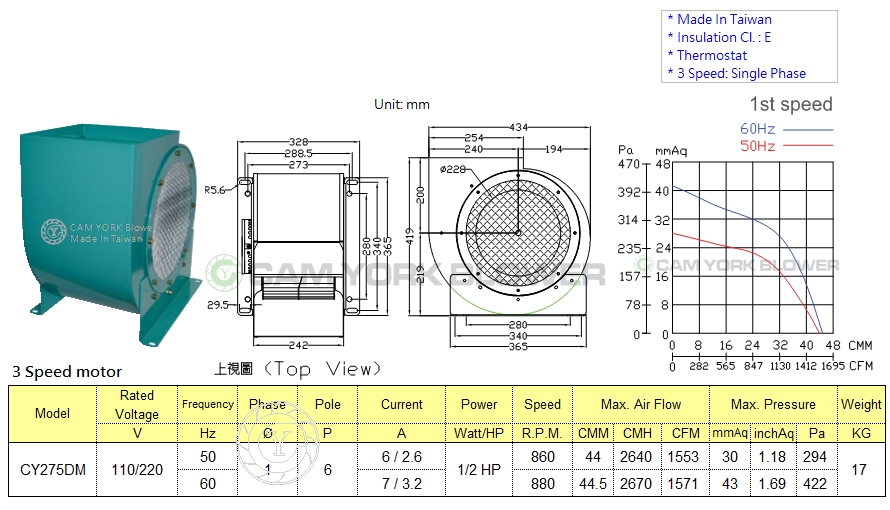Select the '* Insulation Cl. : E' note
This screenshot has height=510, width=890.
coord(719,37)
